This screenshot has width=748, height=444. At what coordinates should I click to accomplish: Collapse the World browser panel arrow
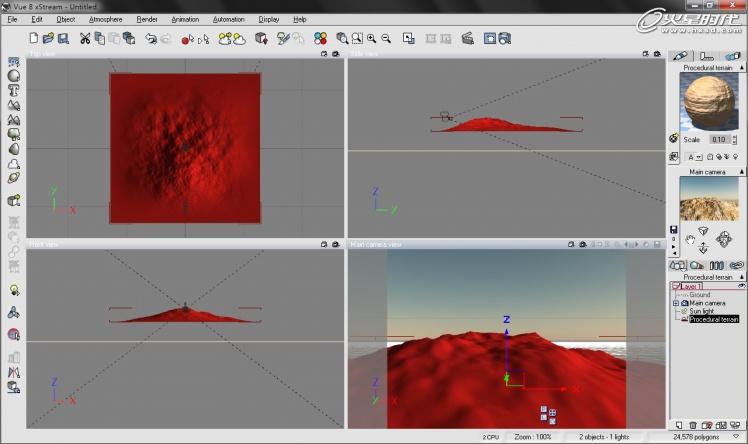(x=742, y=277)
